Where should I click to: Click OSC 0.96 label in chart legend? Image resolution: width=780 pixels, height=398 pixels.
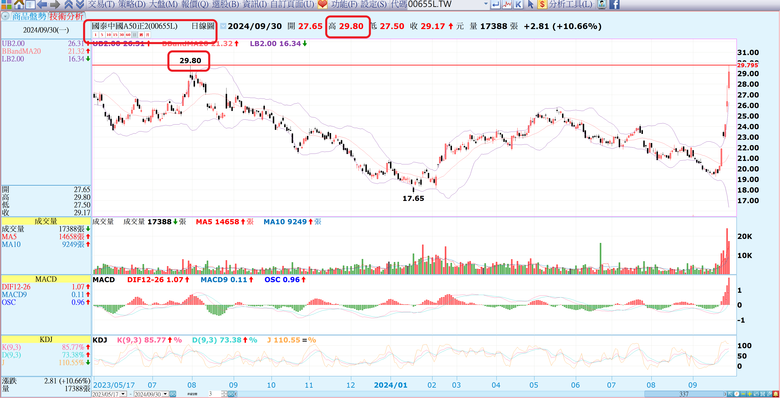(285, 280)
